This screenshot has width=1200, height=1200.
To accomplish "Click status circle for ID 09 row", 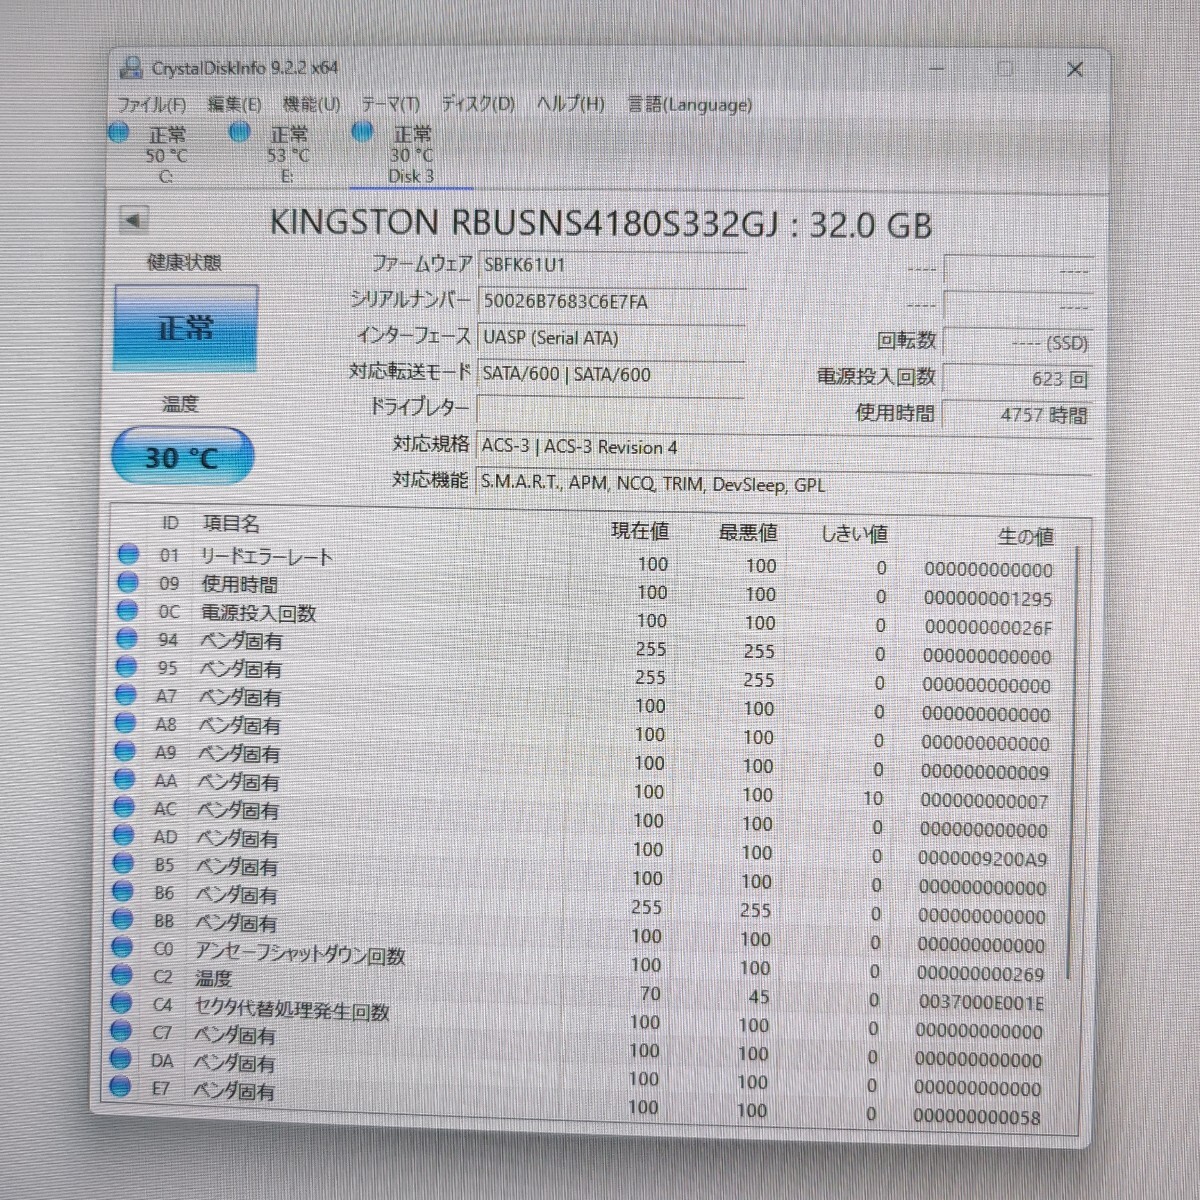I will point(128,582).
